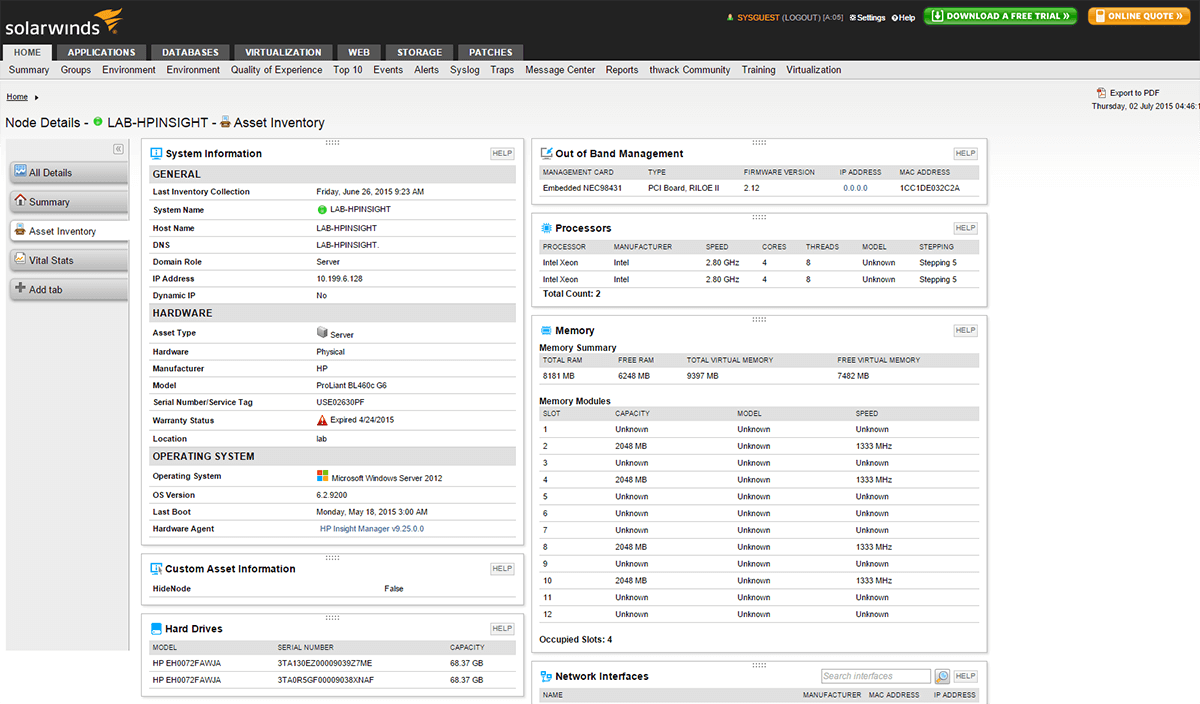The height and width of the screenshot is (704, 1200).
Task: Click the Export to PDF icon
Action: click(1101, 93)
